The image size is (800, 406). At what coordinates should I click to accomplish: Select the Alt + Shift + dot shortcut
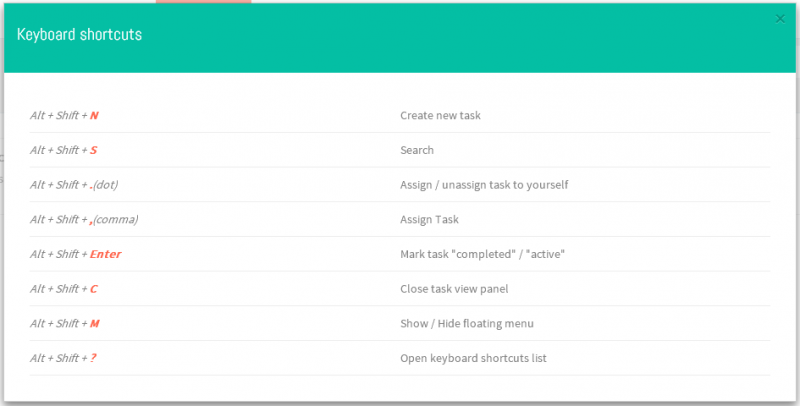tap(74, 185)
